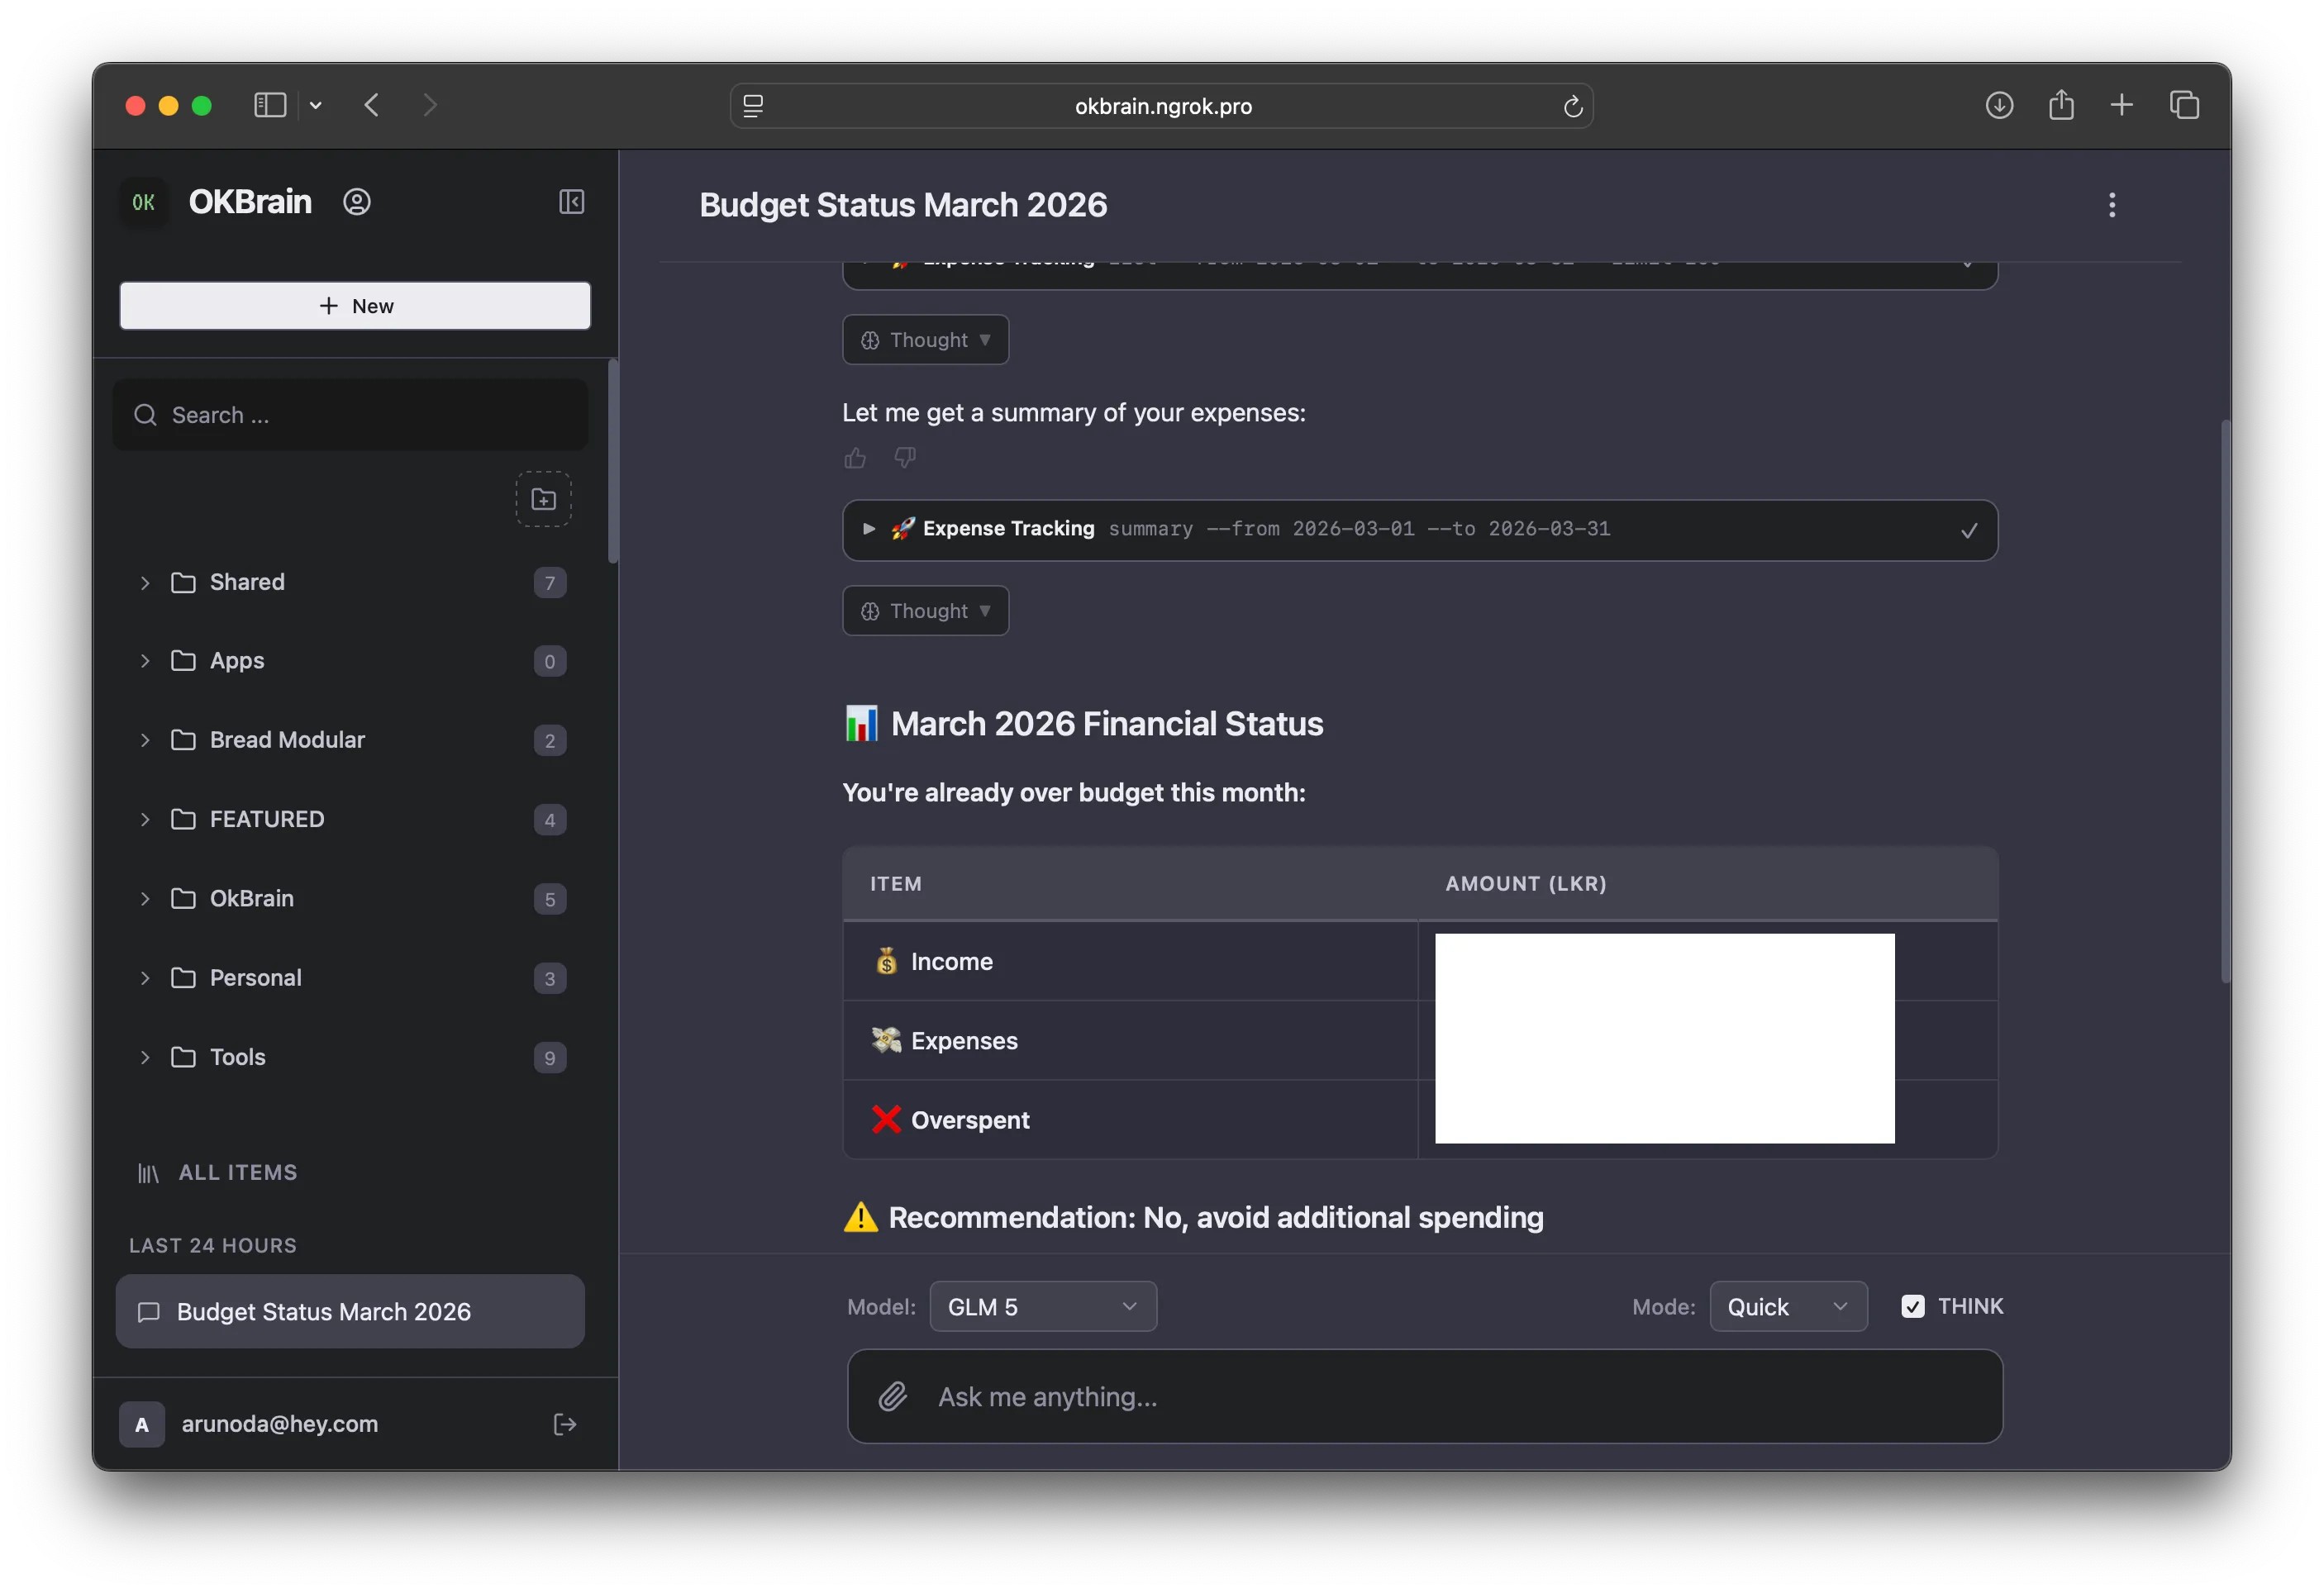Give thumbs down feedback on the response
Viewport: 2324px width, 1593px height.
(x=904, y=458)
